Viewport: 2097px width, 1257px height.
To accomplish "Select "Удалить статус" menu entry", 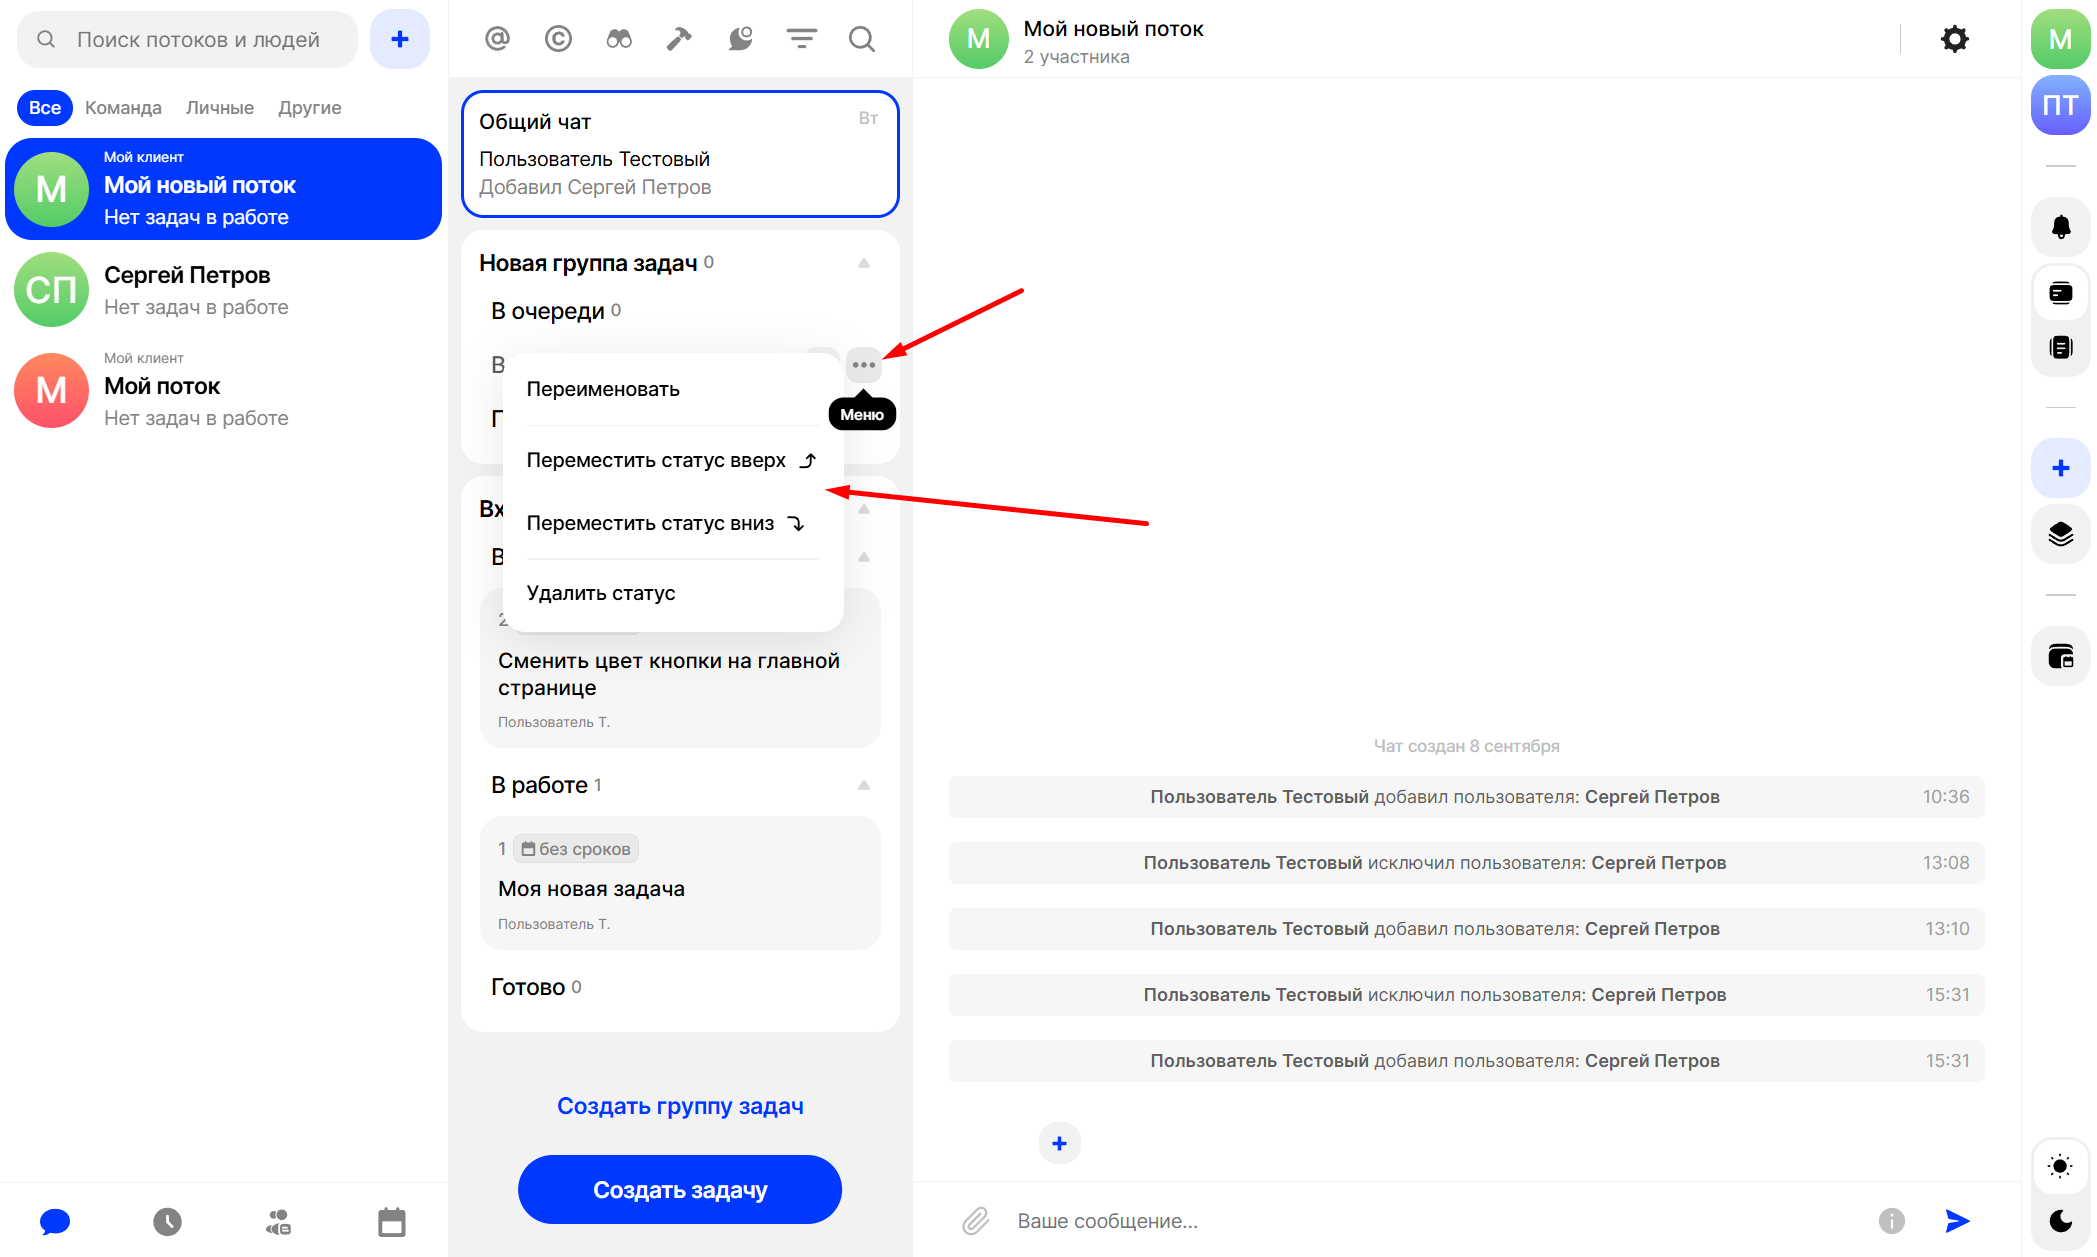I will pyautogui.click(x=601, y=593).
